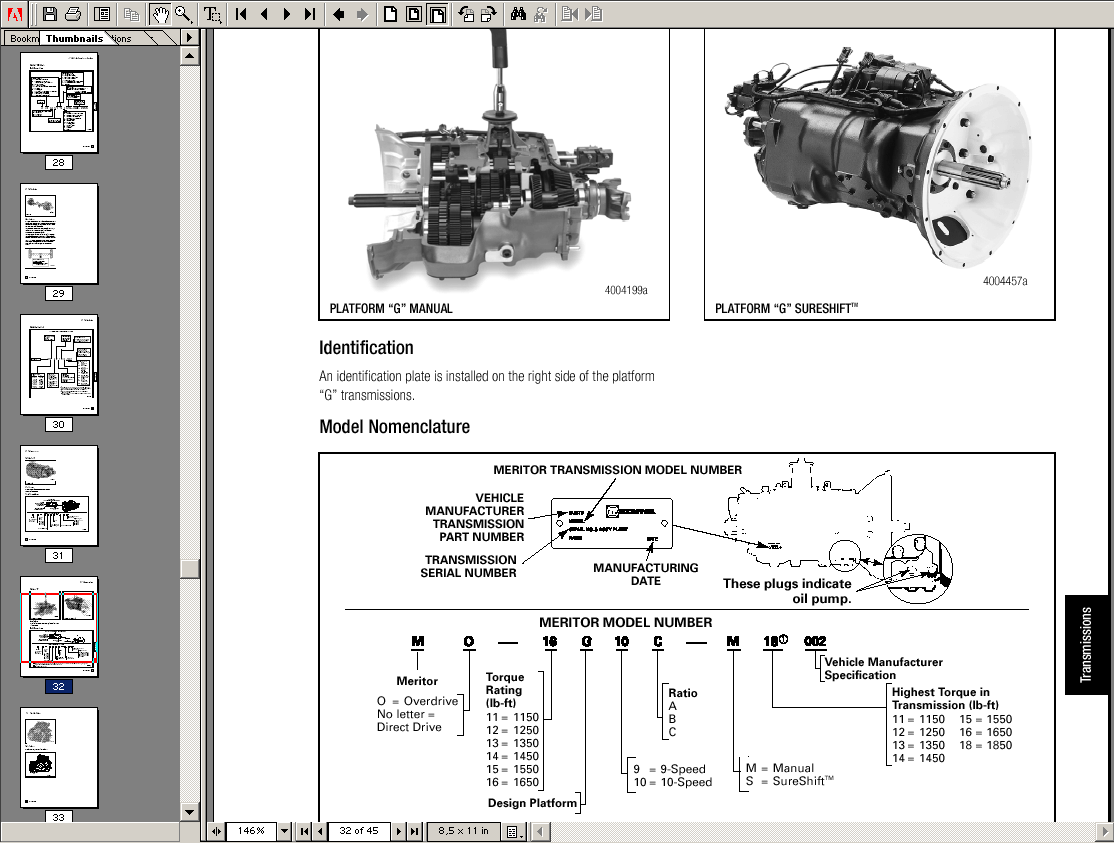
Task: Go back to the previous view
Action: pos(338,14)
